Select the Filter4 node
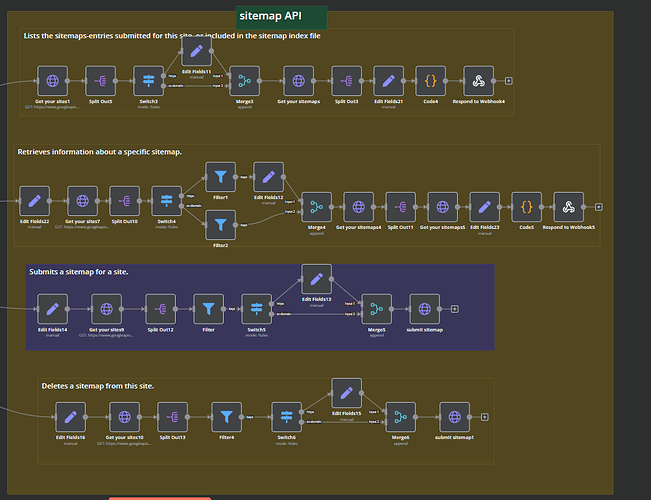The height and width of the screenshot is (500, 651). pyautogui.click(x=226, y=417)
